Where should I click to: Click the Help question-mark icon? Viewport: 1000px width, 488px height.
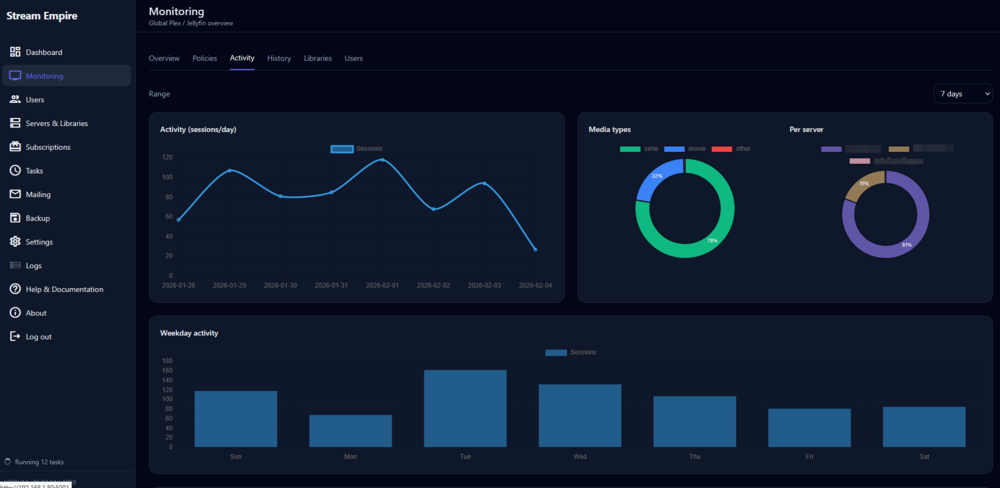[15, 289]
